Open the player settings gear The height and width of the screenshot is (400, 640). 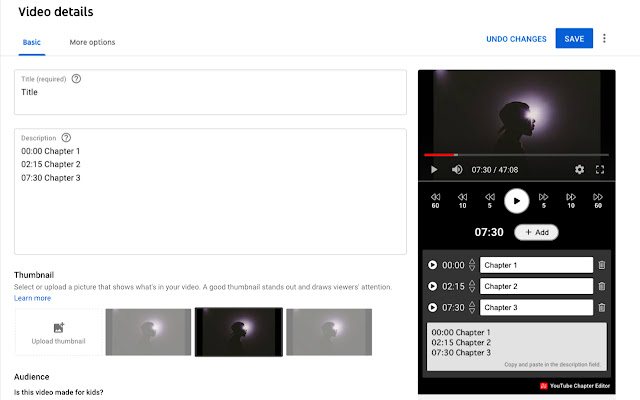click(579, 169)
